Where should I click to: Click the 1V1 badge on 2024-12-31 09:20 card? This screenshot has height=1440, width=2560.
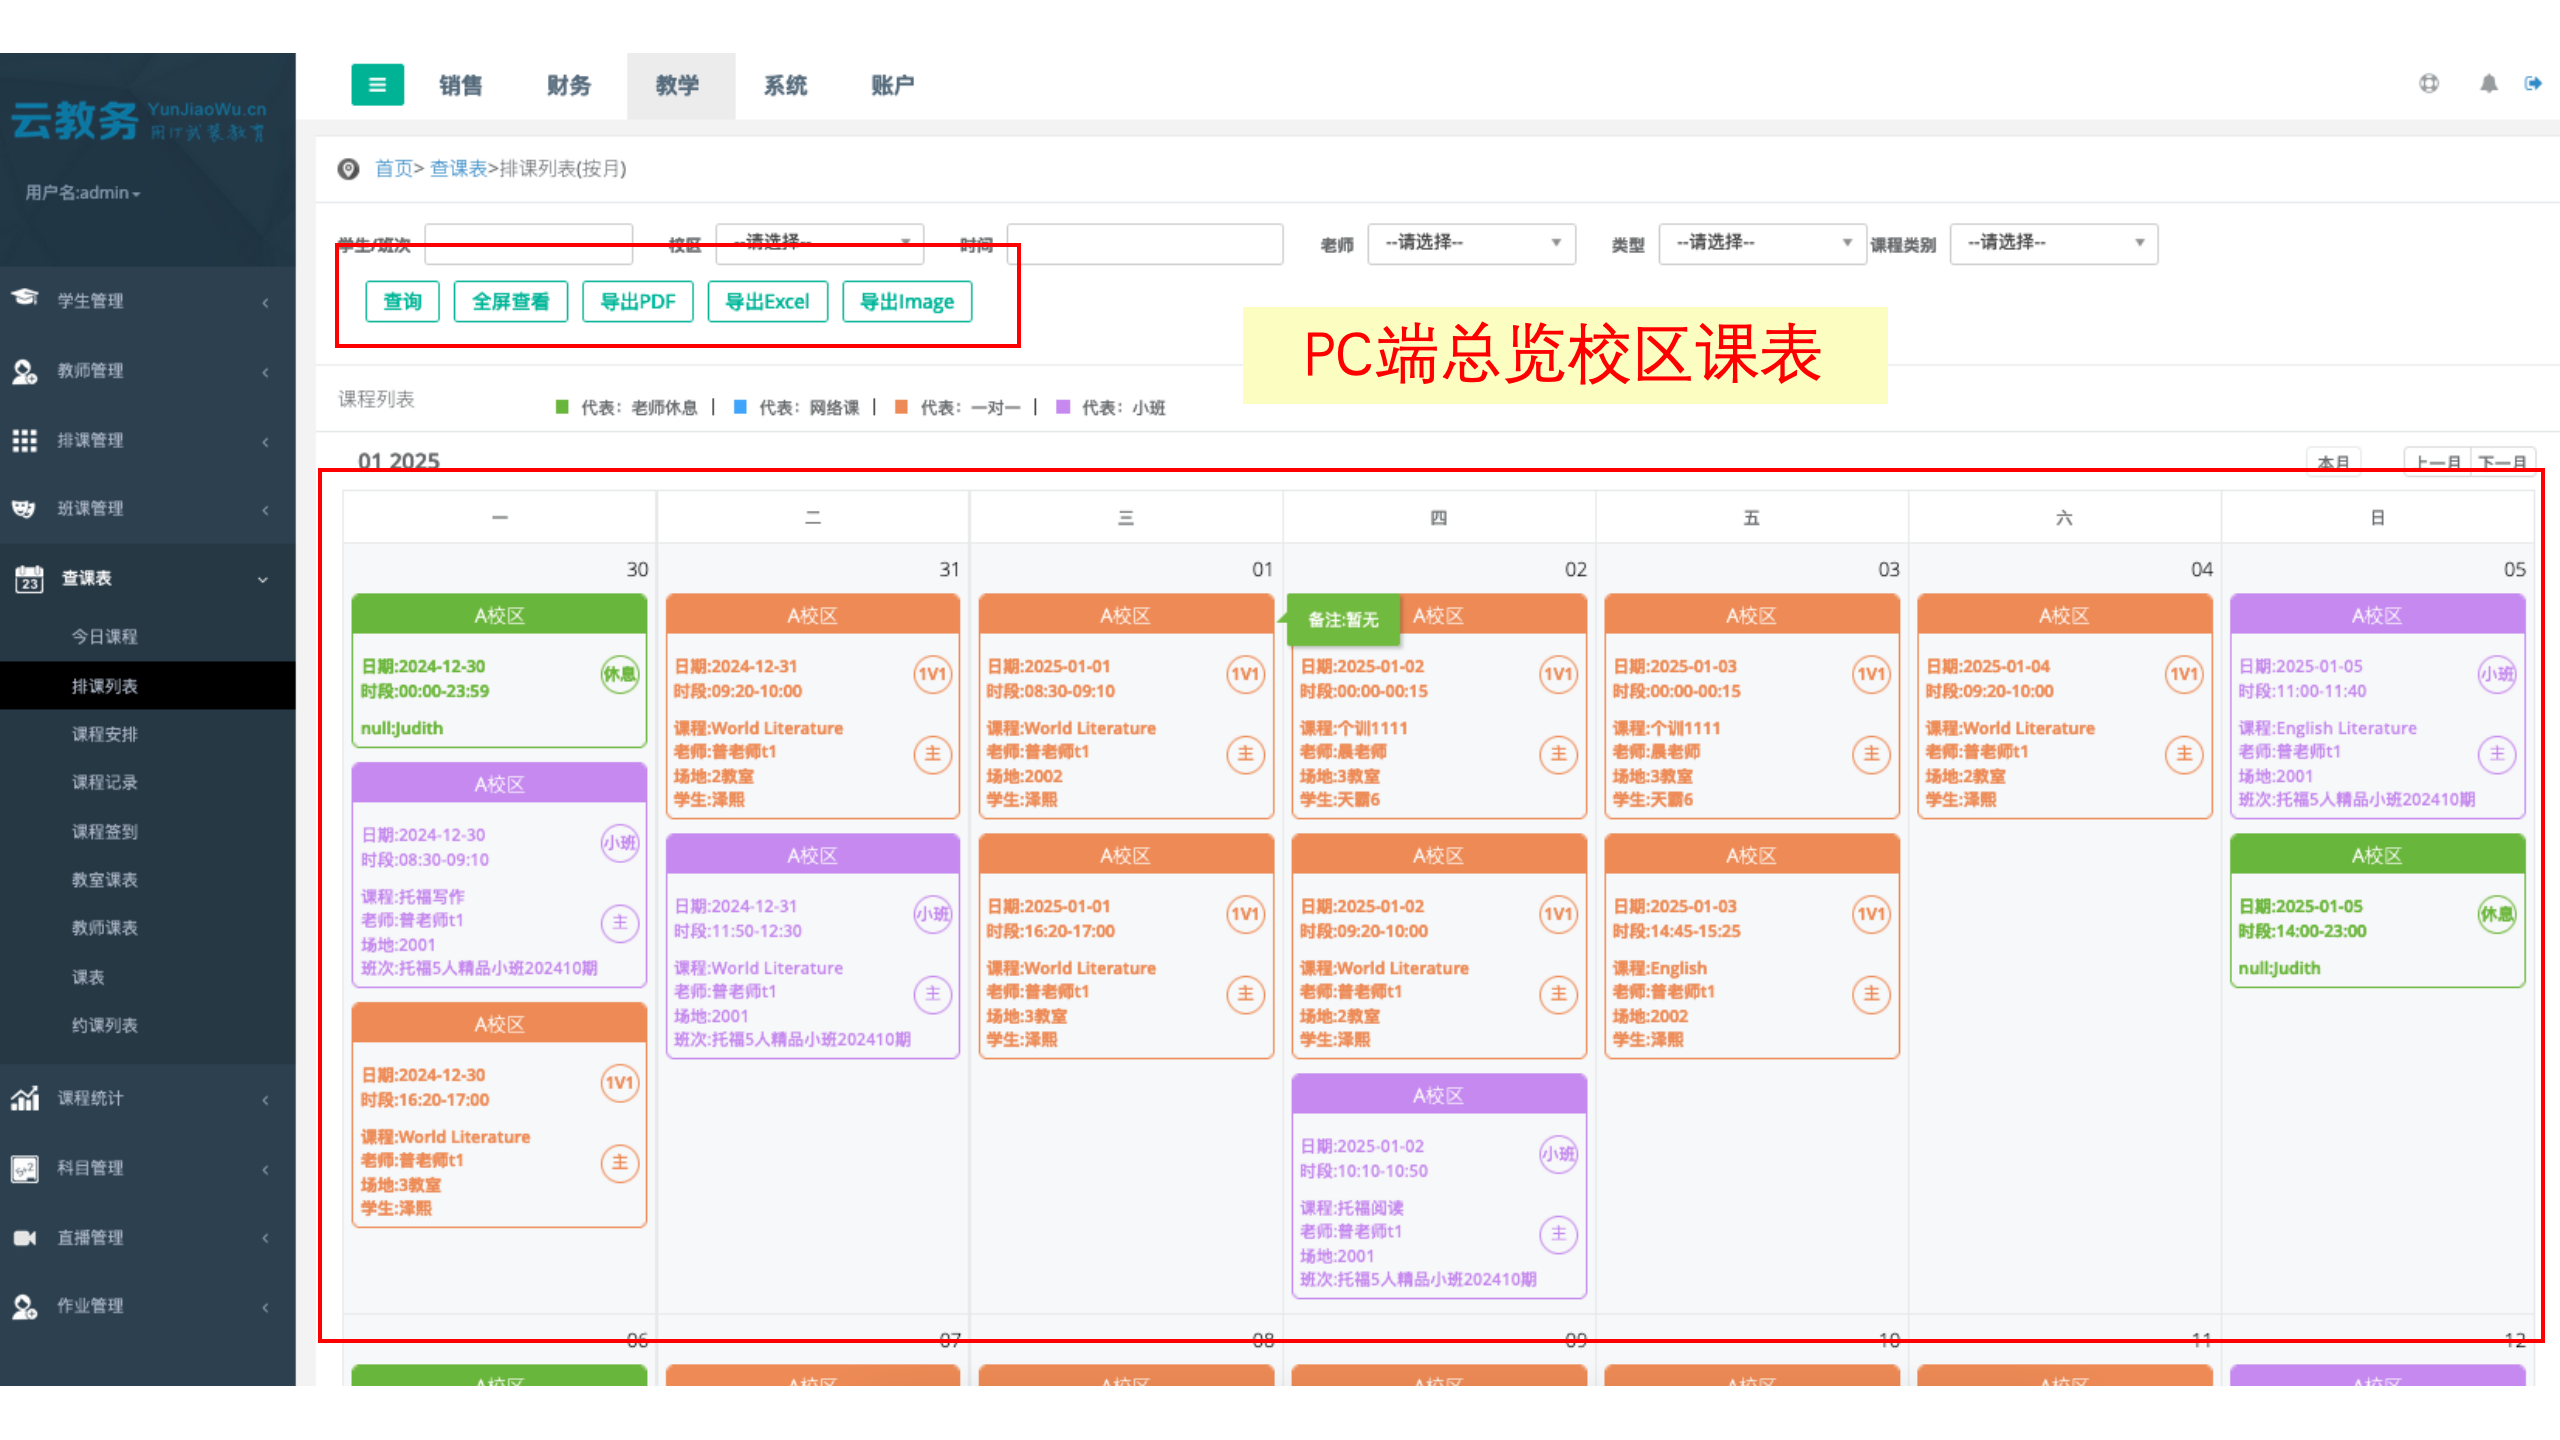click(x=932, y=674)
